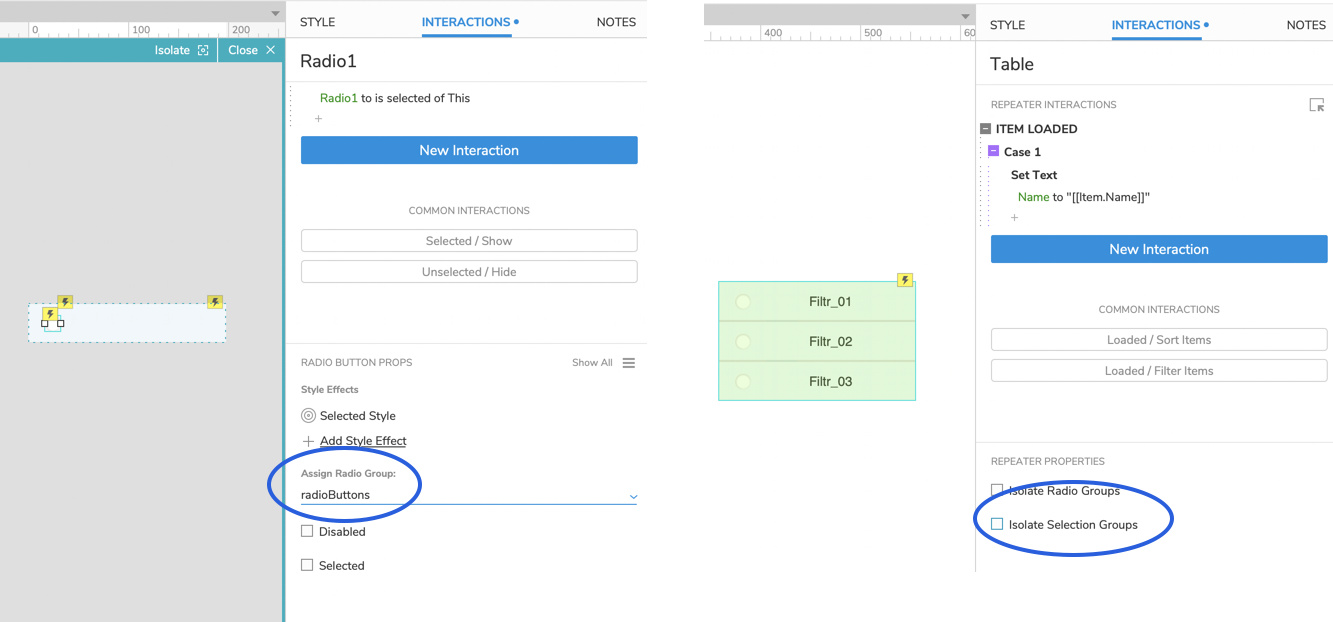Viewport: 1333px width, 622px height.
Task: Click the plus icon under Name Set Text action
Action: (x=1014, y=218)
